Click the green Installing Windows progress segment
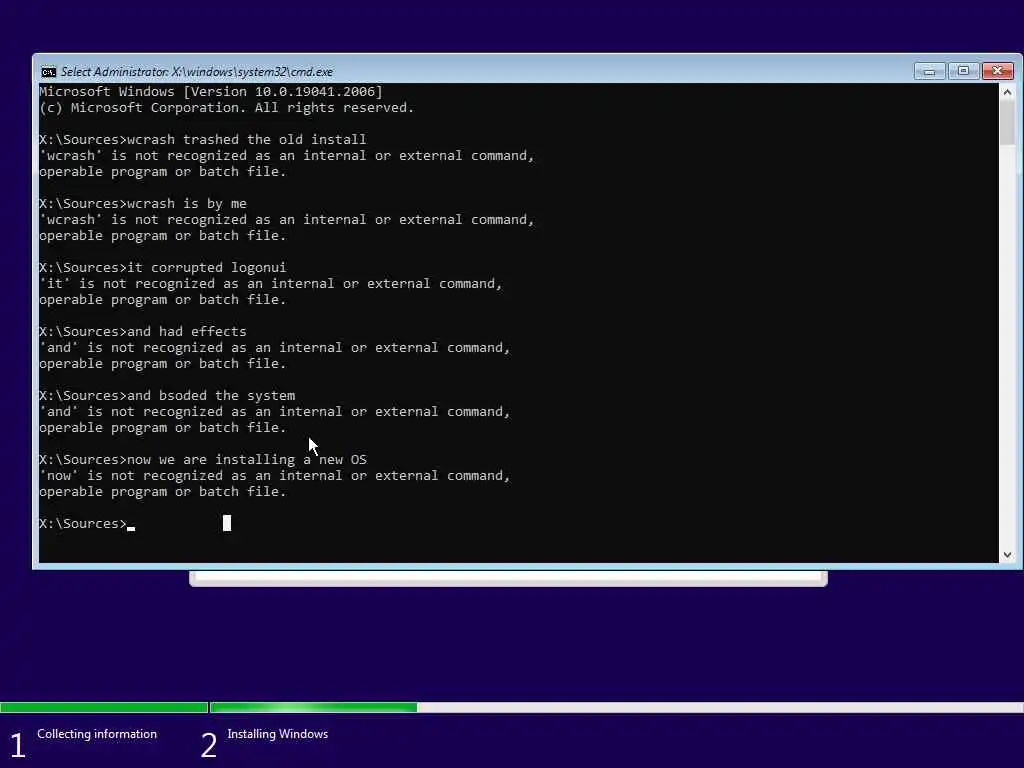This screenshot has width=1024, height=768. pos(313,707)
